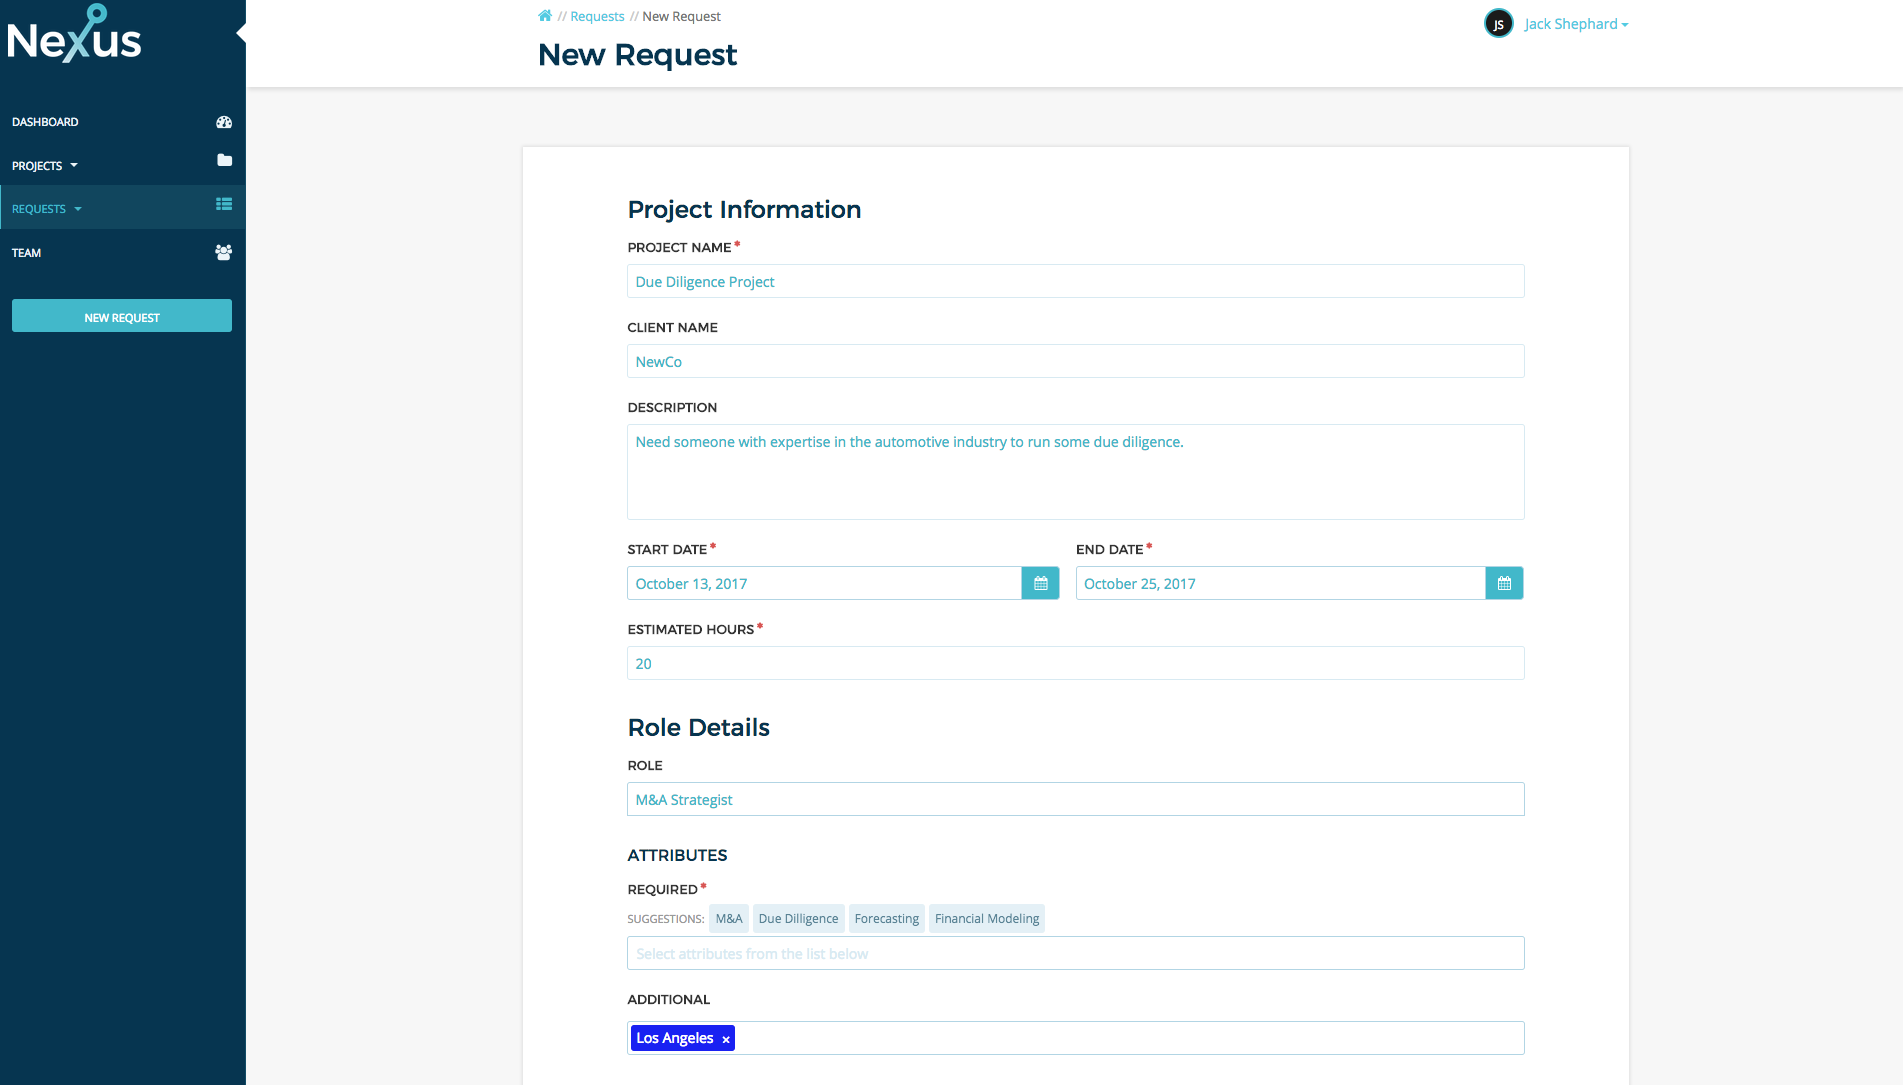
Task: Follow the Requests breadcrumb link
Action: [x=597, y=15]
